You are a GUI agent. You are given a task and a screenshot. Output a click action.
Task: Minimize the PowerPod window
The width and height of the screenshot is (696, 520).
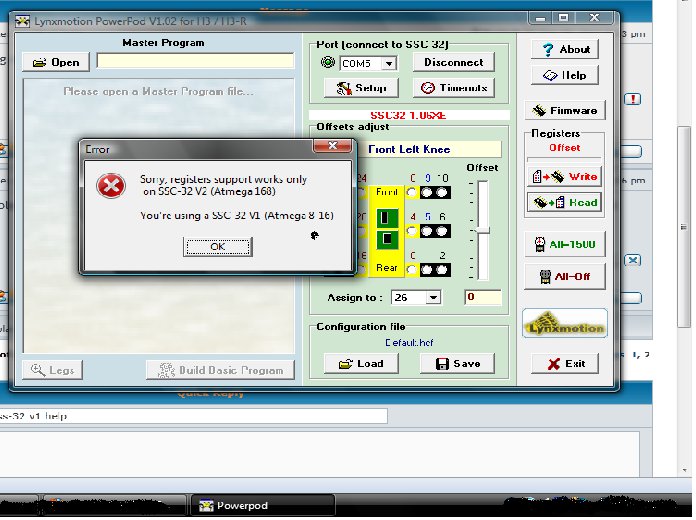tap(540, 18)
